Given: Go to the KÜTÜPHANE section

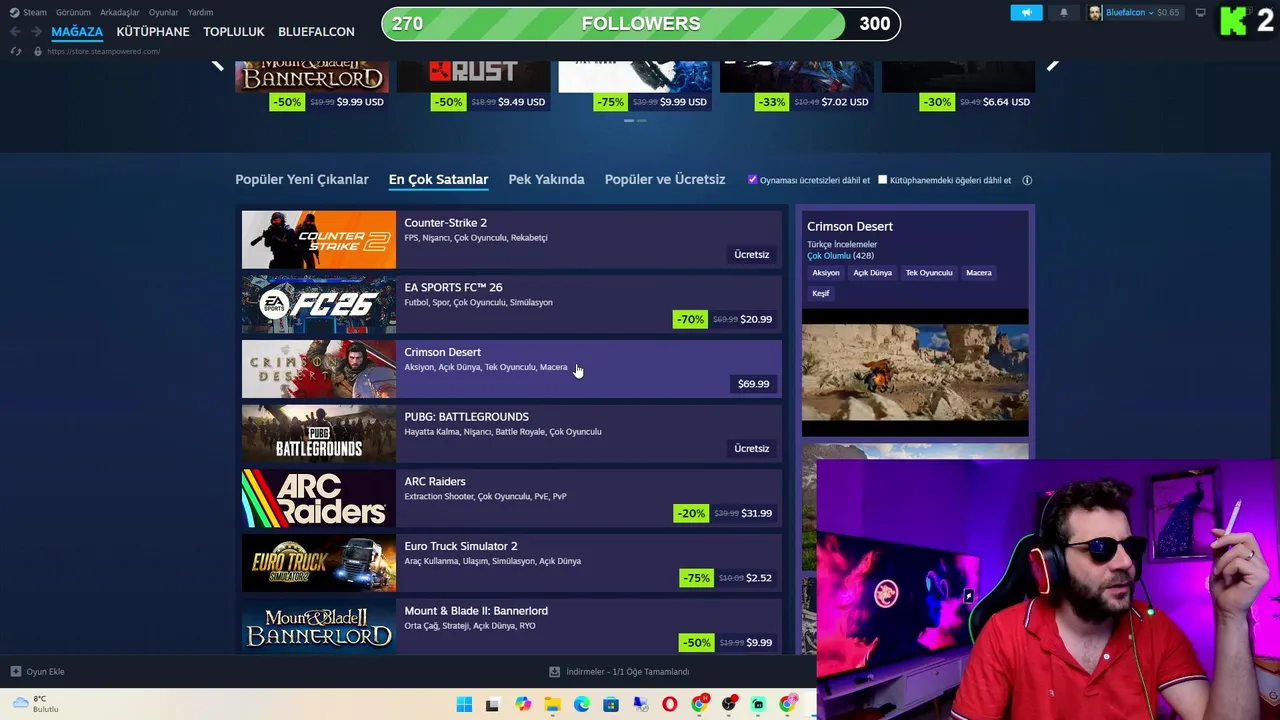Looking at the screenshot, I should tap(153, 32).
